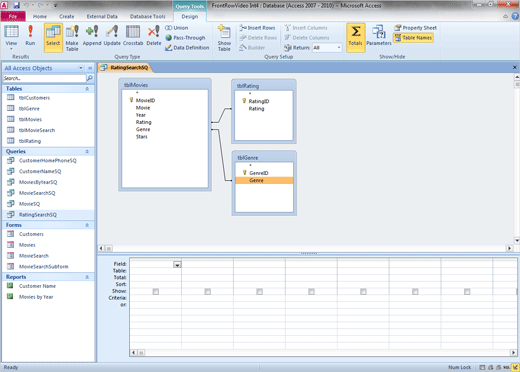Collapse the Queries group
This screenshot has height=372, width=520.
pos(87,152)
